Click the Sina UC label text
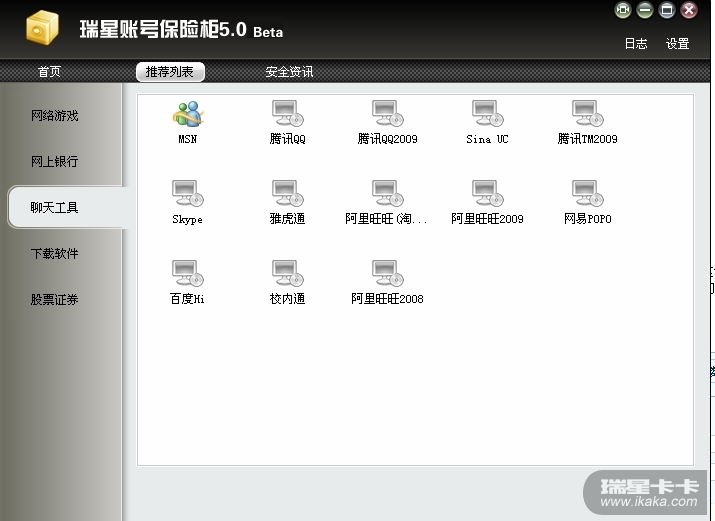 pyautogui.click(x=487, y=139)
